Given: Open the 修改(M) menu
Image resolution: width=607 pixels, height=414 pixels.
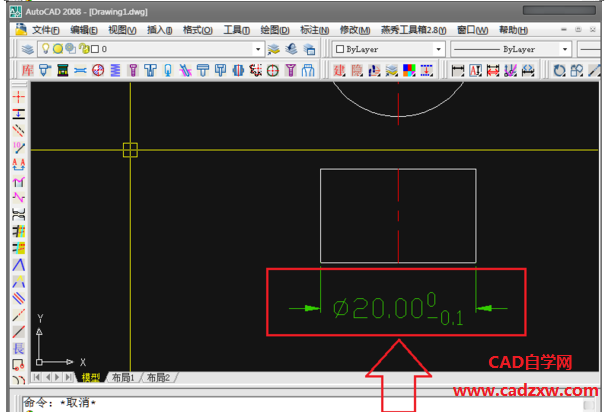Looking at the screenshot, I should point(355,30).
